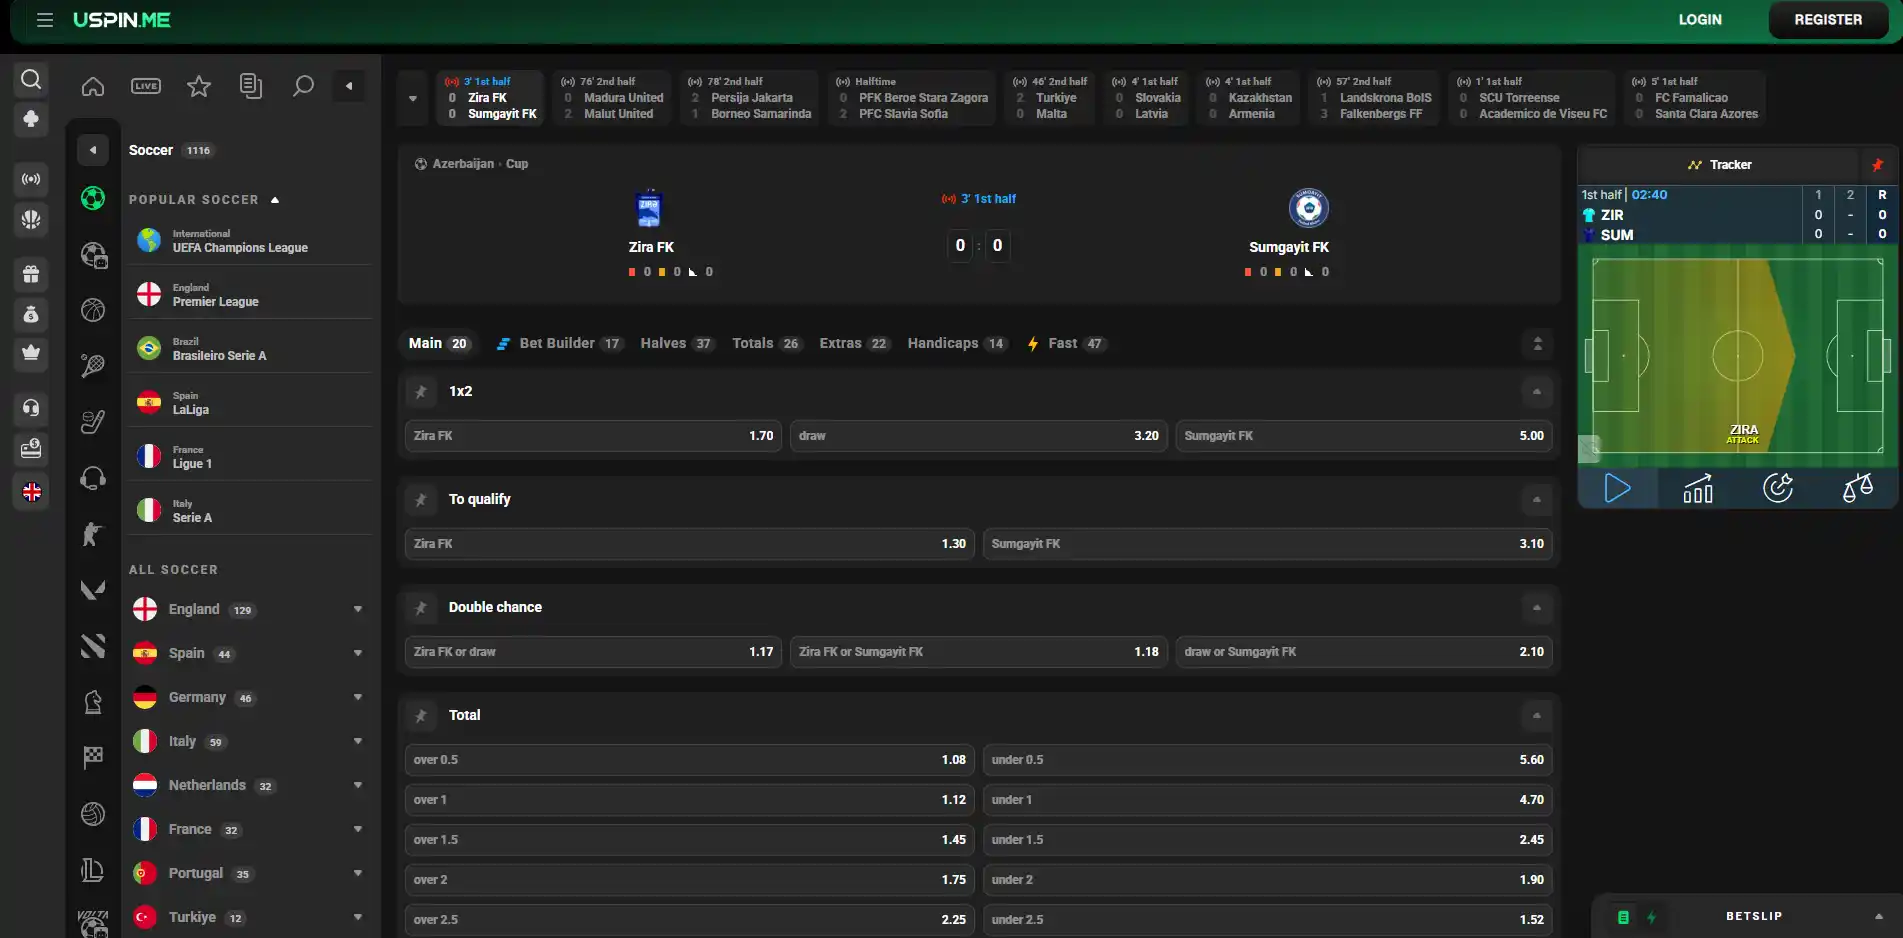
Task: Open the Madura United vs Malut United live match
Action: pyautogui.click(x=613, y=98)
